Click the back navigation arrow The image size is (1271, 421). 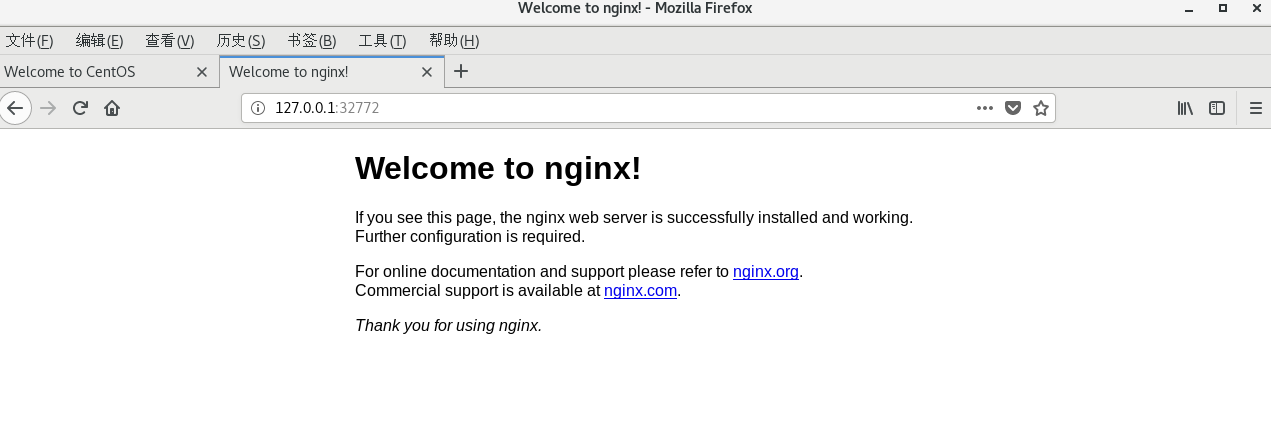coord(15,108)
